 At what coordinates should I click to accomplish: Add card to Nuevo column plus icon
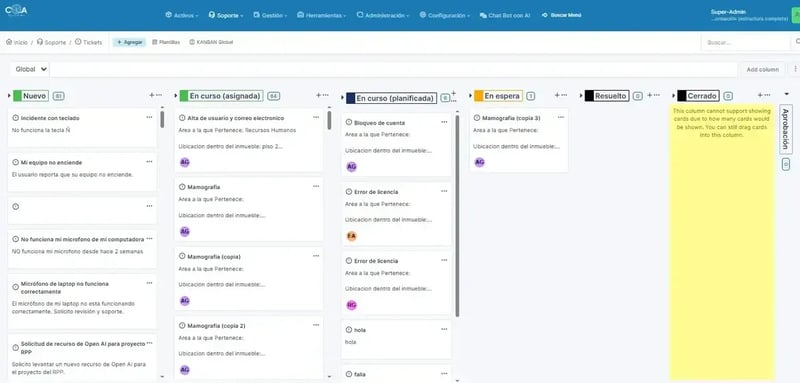[x=152, y=95]
